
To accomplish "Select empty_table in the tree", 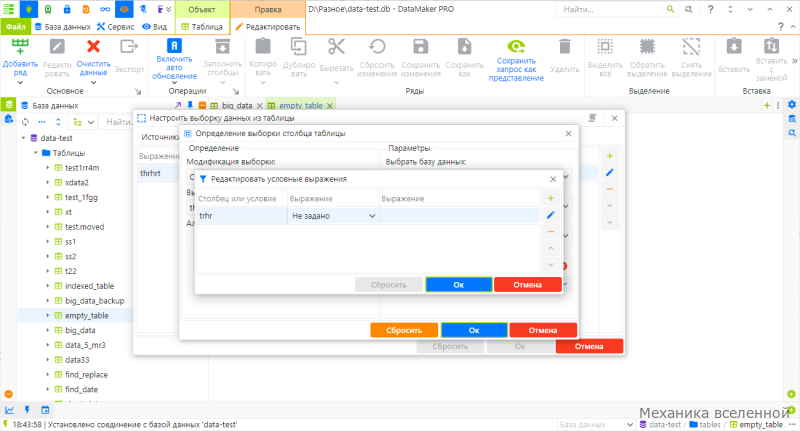I will (x=86, y=316).
